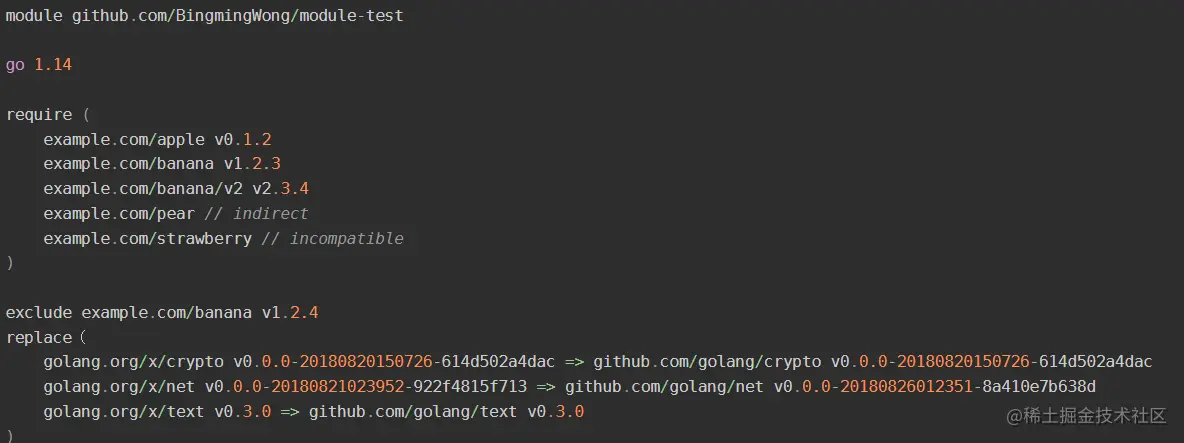Viewport: 1184px width, 443px height.
Task: Click the excluded banana version v1.2.4
Action: (290, 312)
